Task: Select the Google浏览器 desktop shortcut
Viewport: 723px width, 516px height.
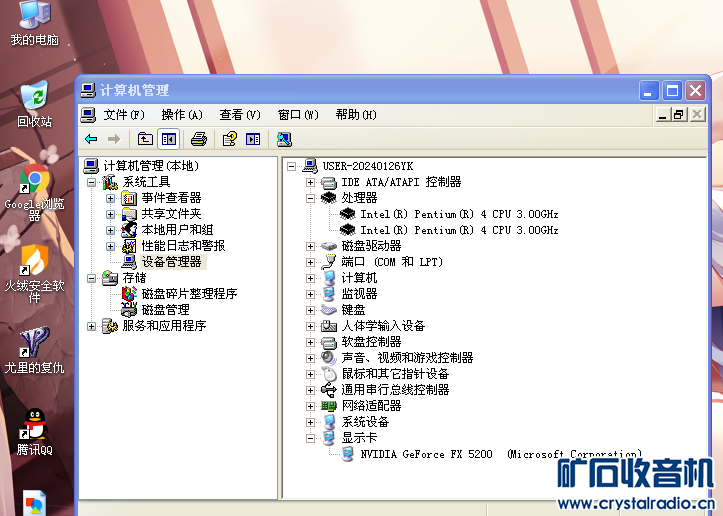Action: pos(35,193)
